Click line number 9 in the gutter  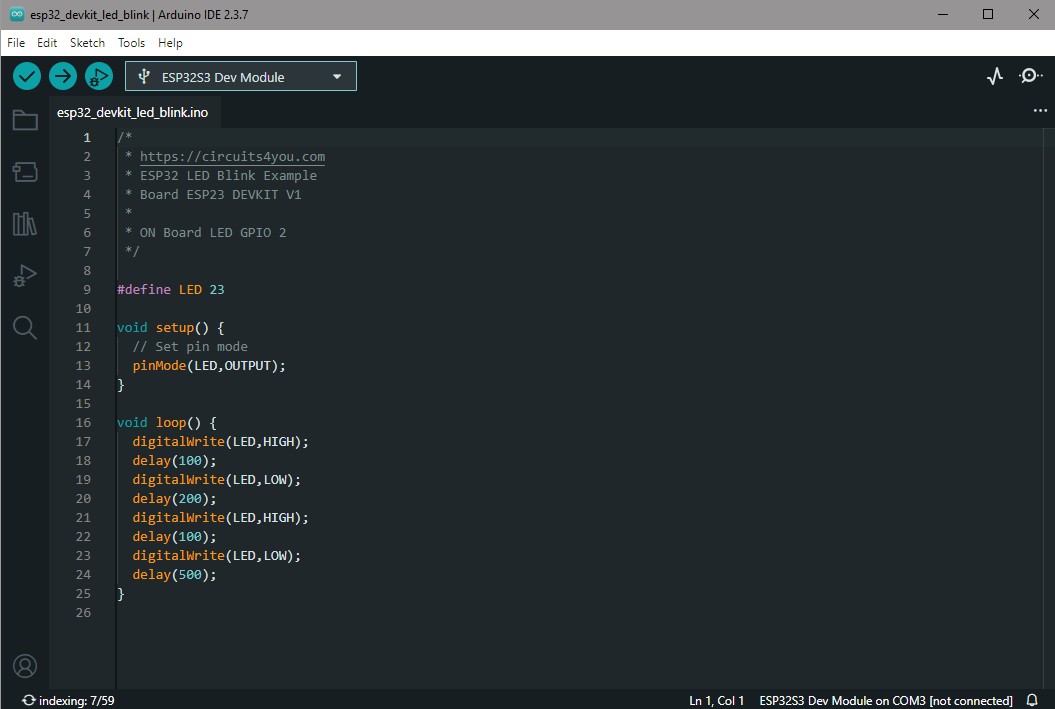click(x=87, y=289)
